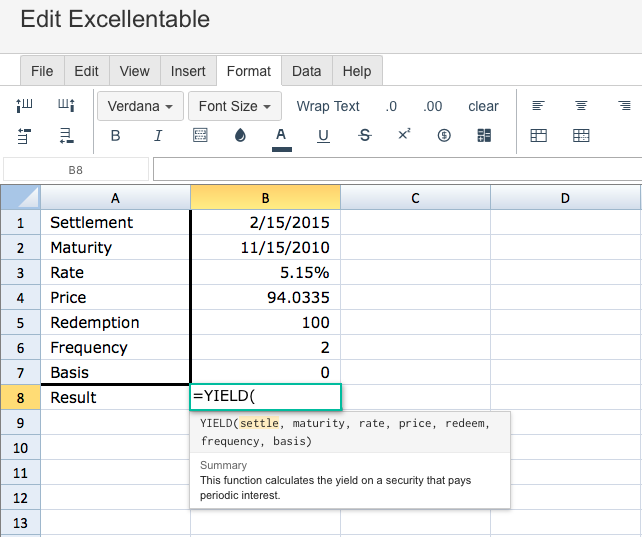Click the strikethrough icon
This screenshot has height=537, width=642.
click(364, 135)
